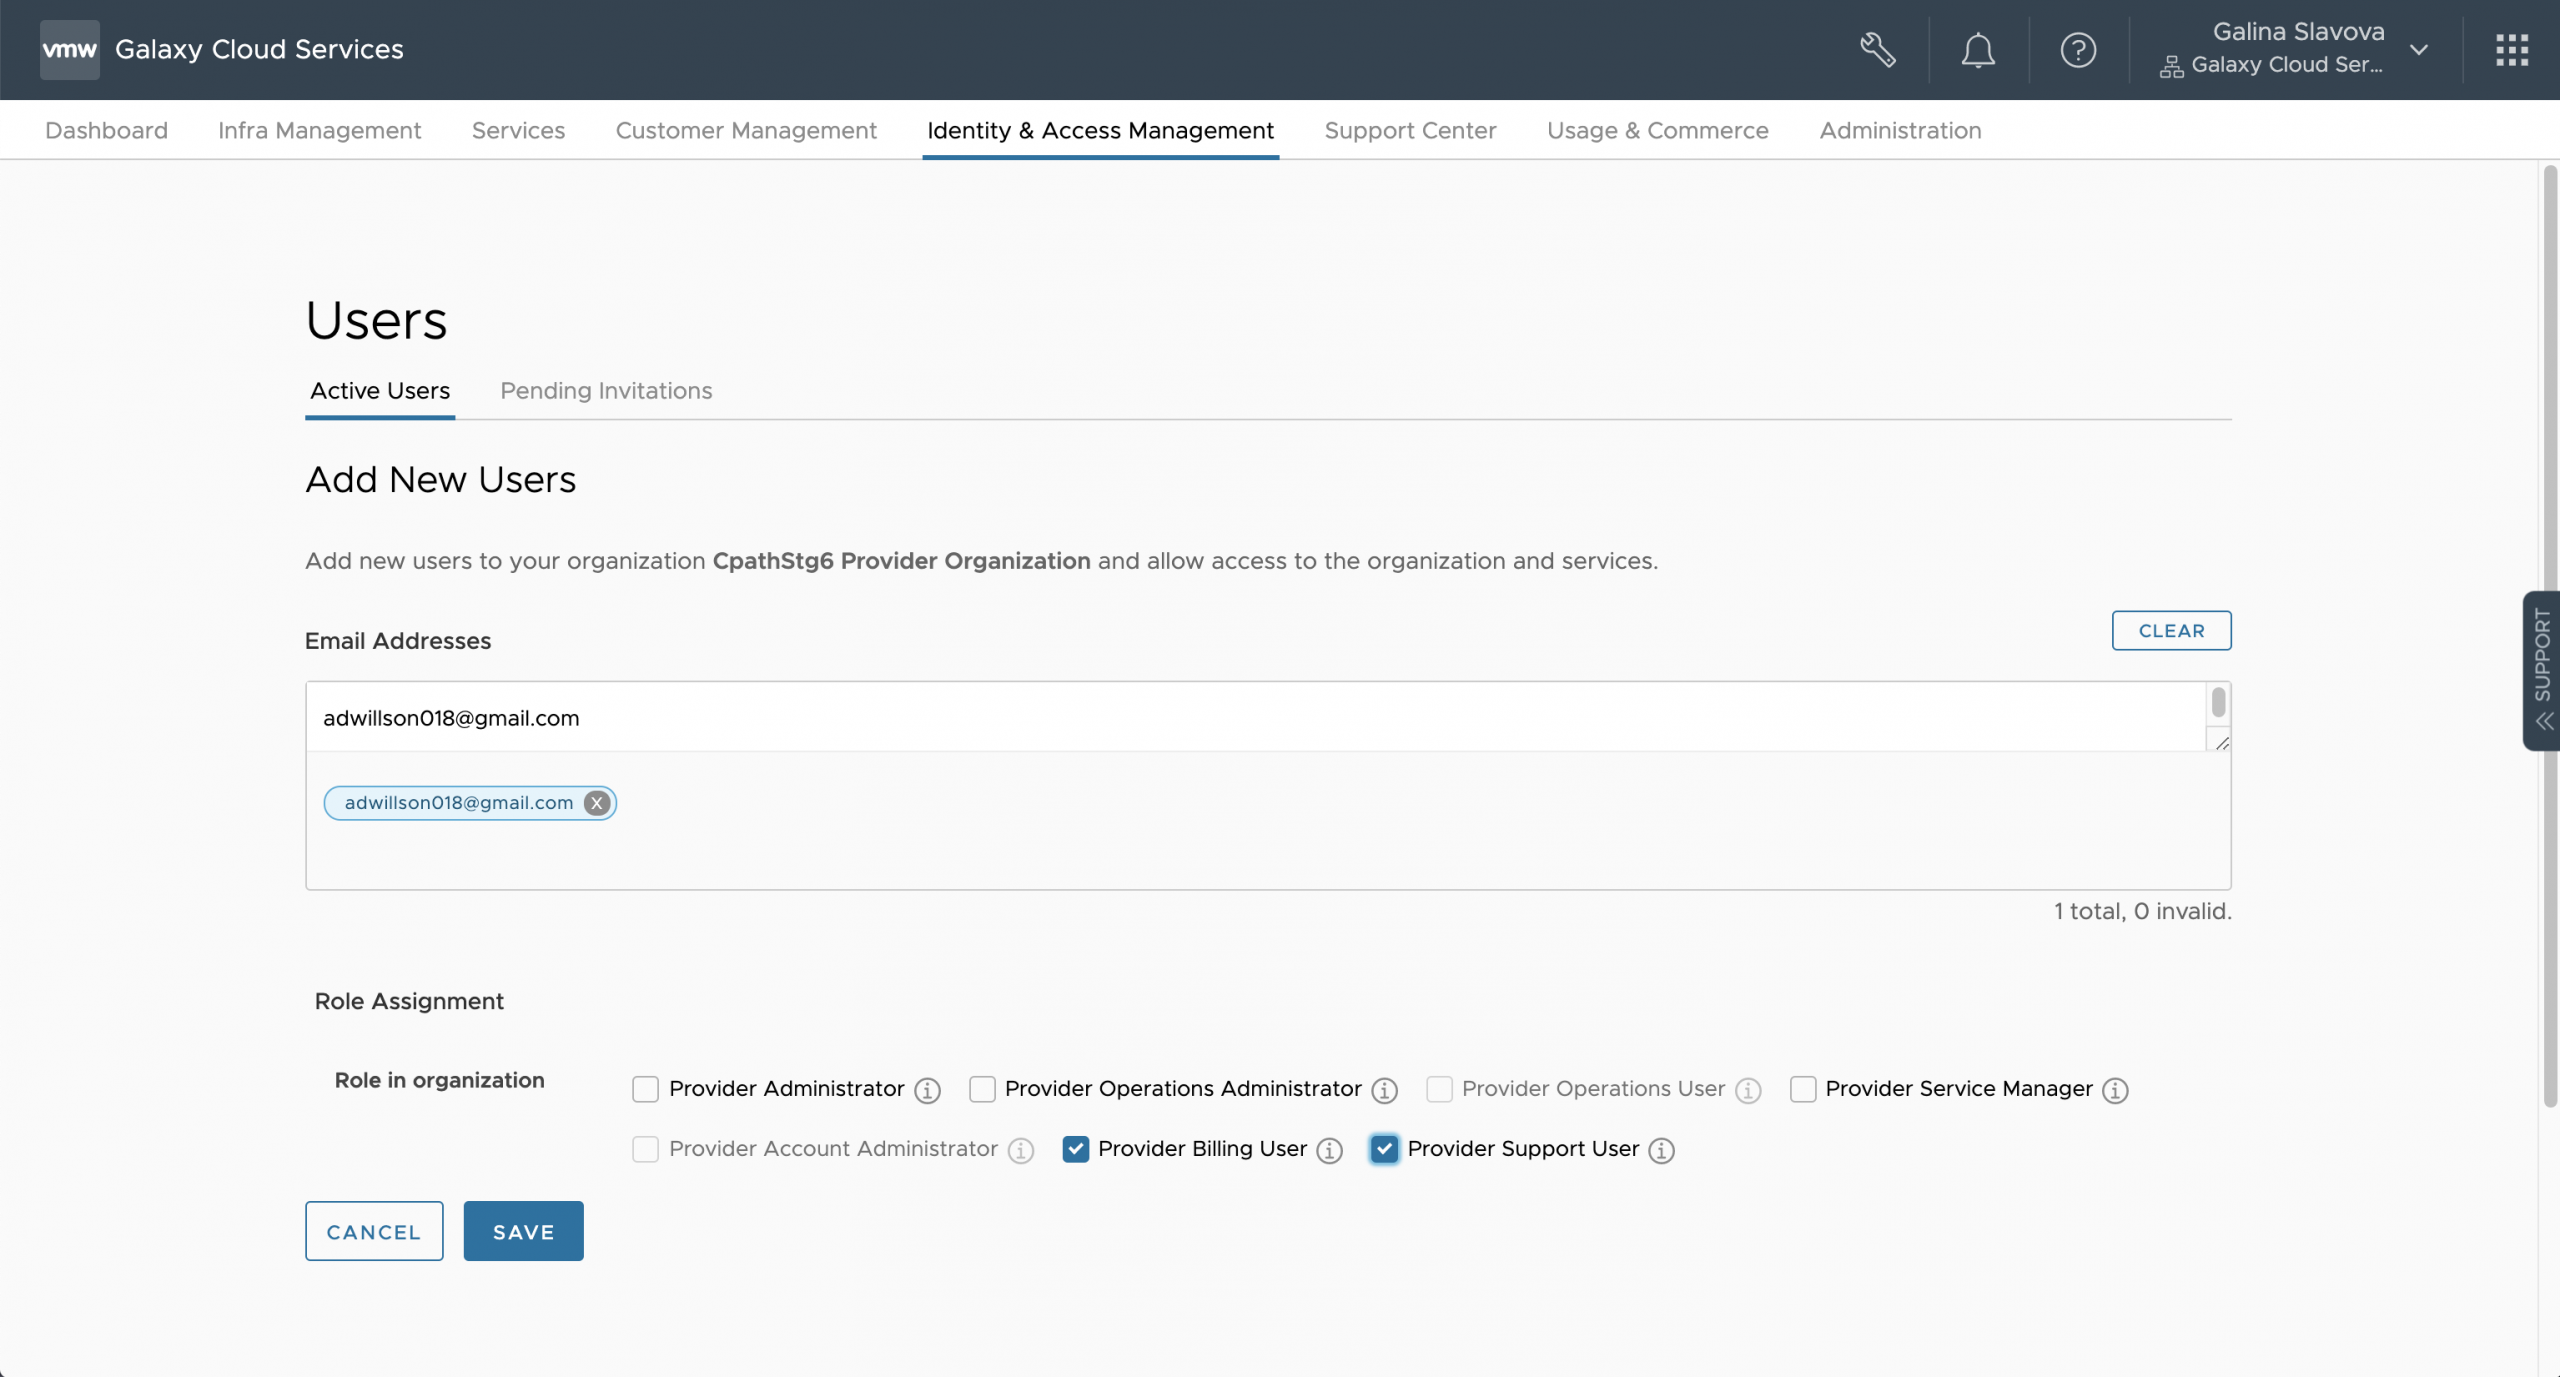Check the Provider Administrator checkbox
2560x1377 pixels.
(646, 1089)
